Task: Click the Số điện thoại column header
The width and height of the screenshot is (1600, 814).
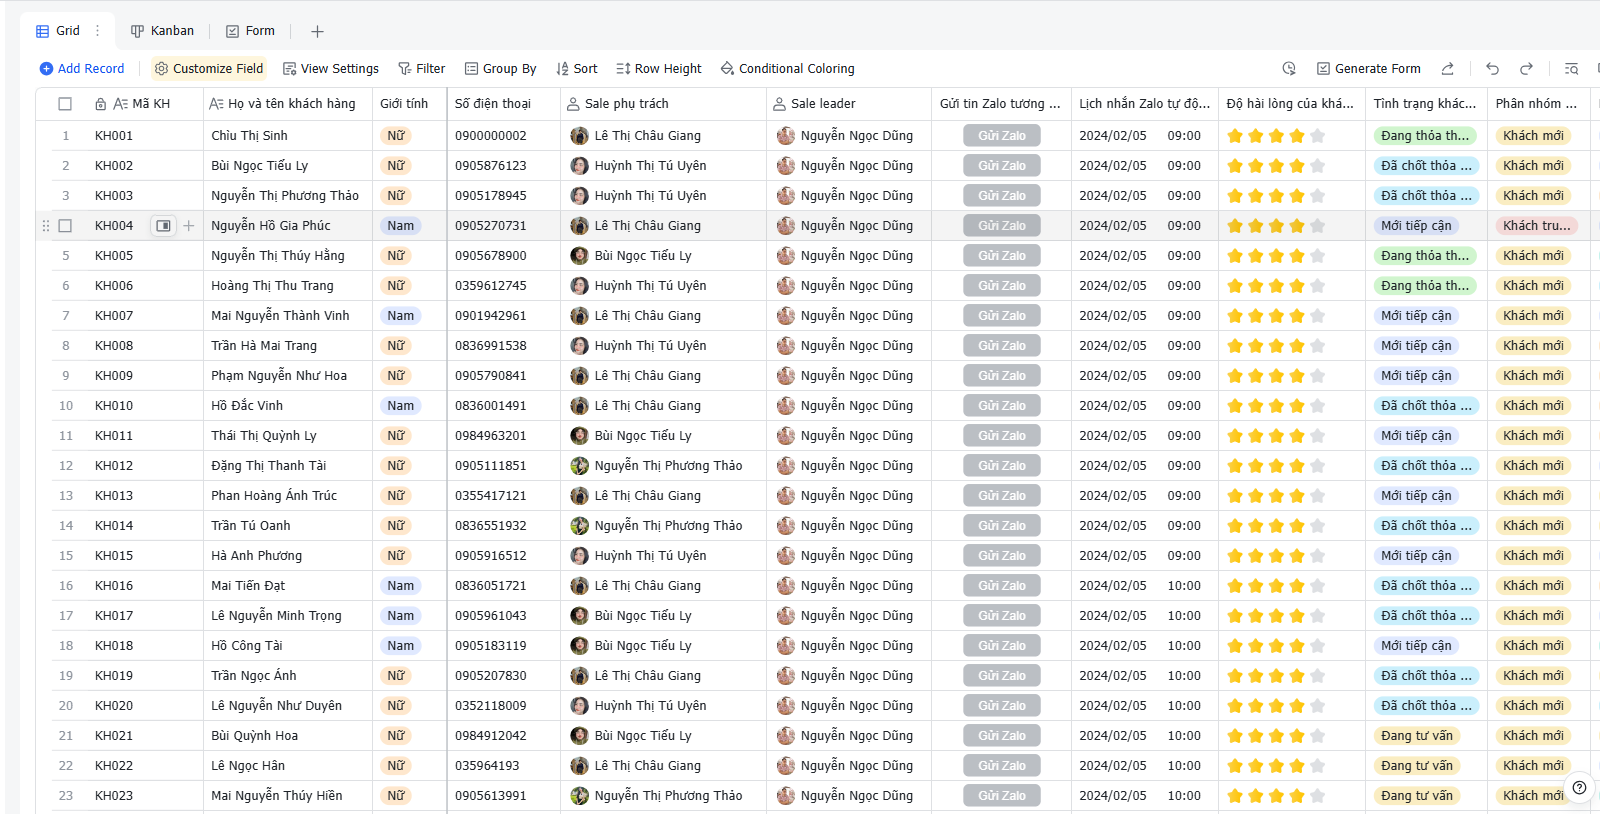Action: coord(503,104)
